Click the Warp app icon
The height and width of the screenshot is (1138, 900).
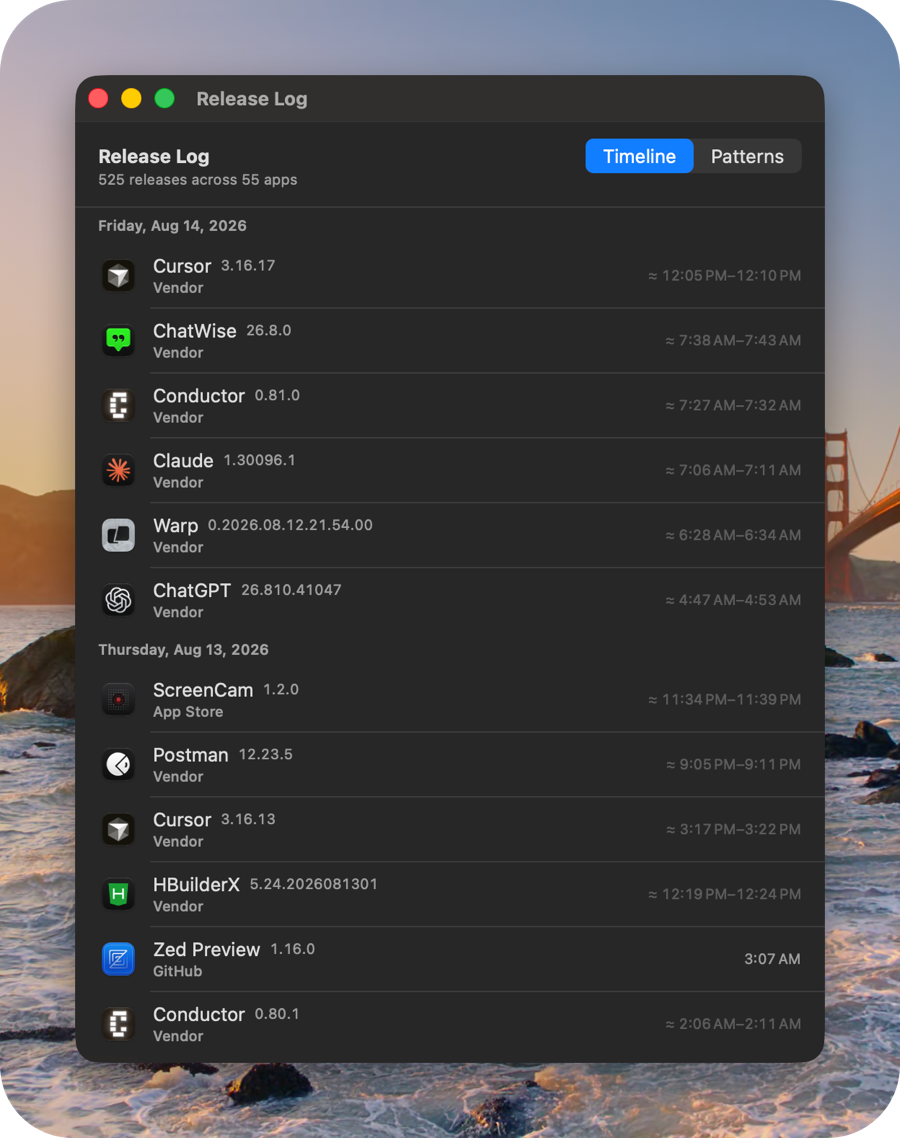tap(118, 536)
